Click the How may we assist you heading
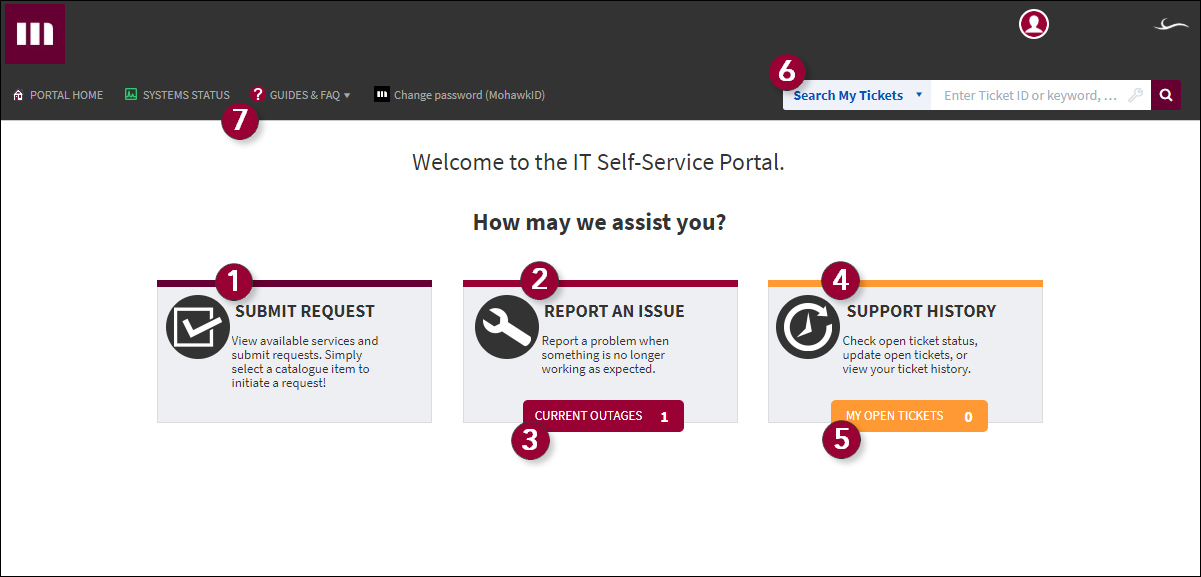The height and width of the screenshot is (577, 1201). [600, 221]
